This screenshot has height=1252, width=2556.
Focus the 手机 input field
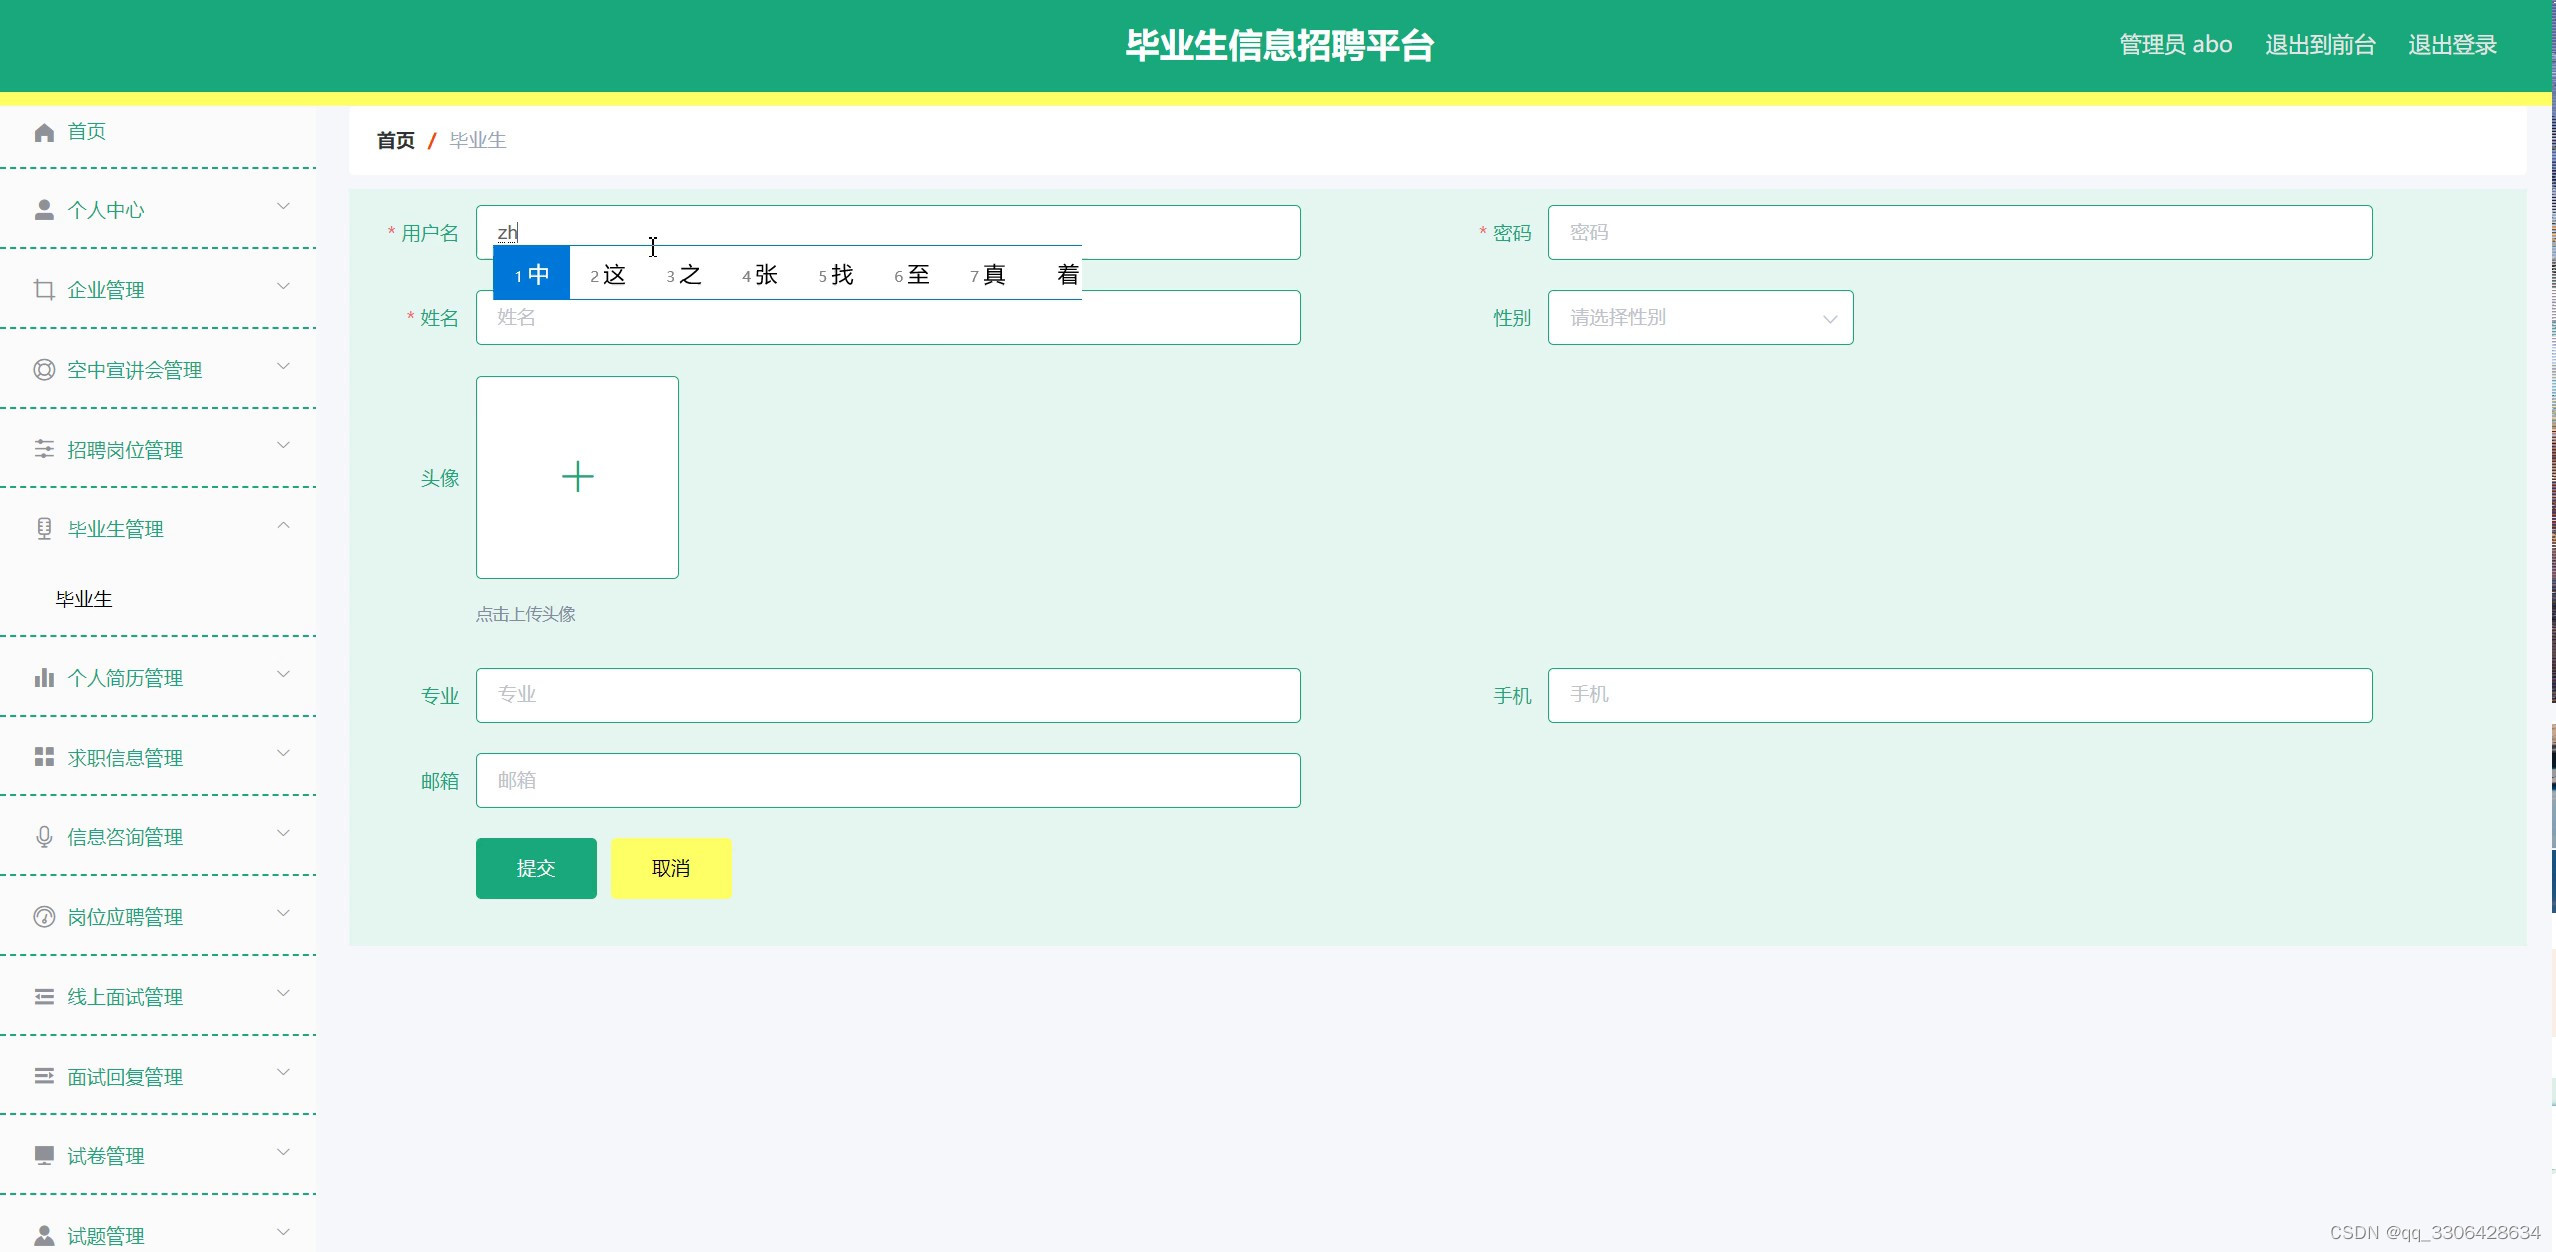point(1960,696)
